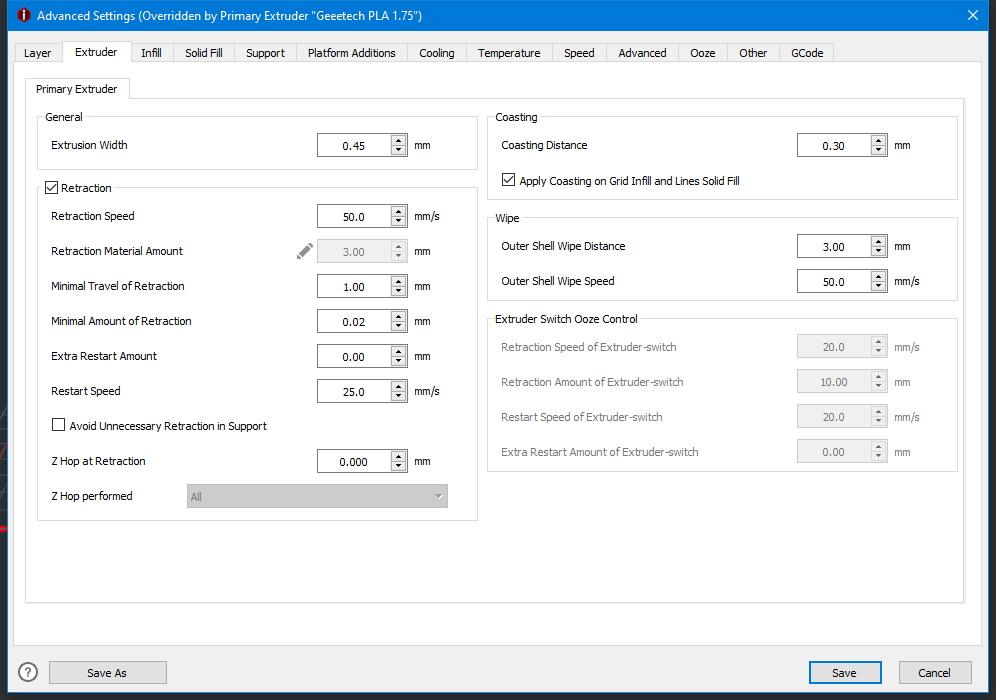Increase Z Hop at Retraction value
This screenshot has height=700, width=996.
pos(399,456)
